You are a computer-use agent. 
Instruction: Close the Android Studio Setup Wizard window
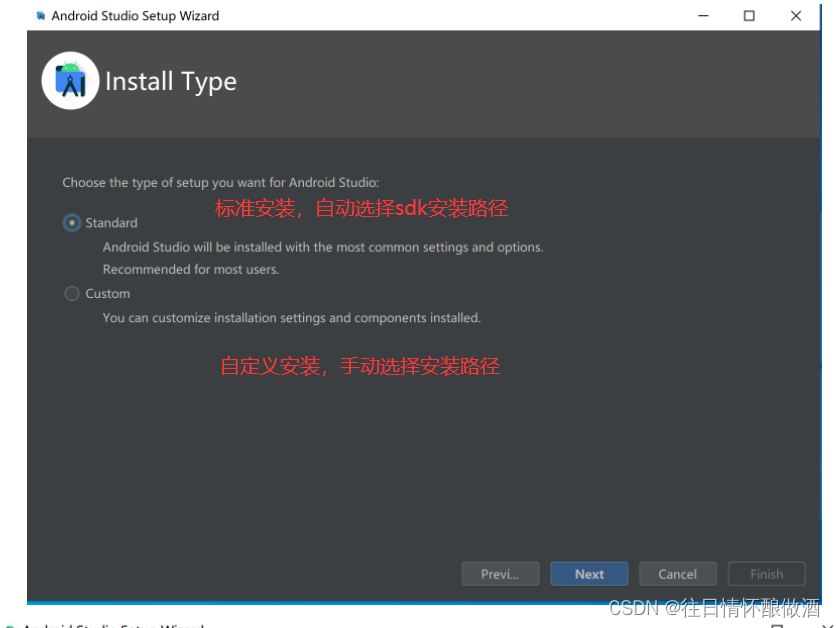pyautogui.click(x=795, y=16)
